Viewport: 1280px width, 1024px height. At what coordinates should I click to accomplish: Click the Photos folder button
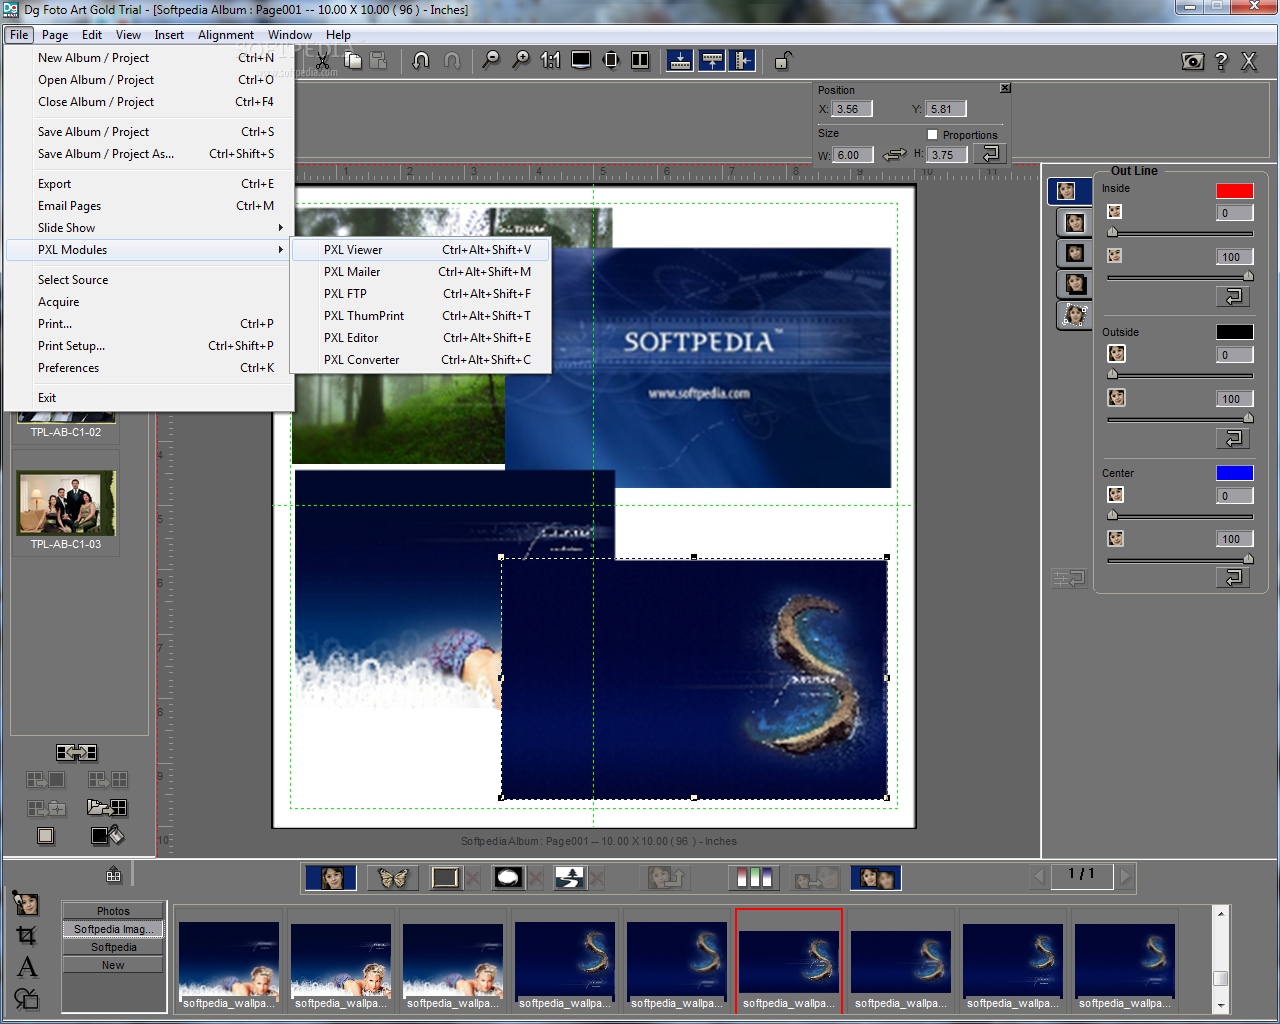point(113,911)
